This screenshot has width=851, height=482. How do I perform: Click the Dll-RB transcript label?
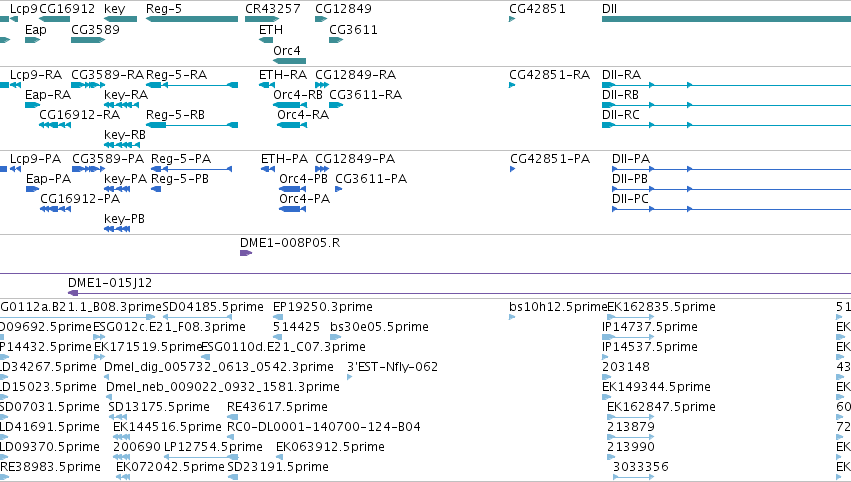pyautogui.click(x=620, y=94)
